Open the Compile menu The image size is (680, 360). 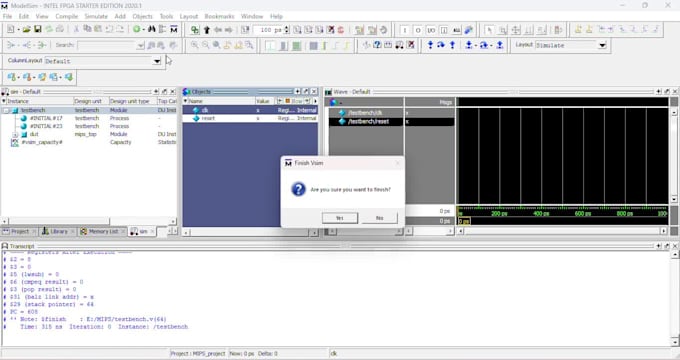coord(66,16)
